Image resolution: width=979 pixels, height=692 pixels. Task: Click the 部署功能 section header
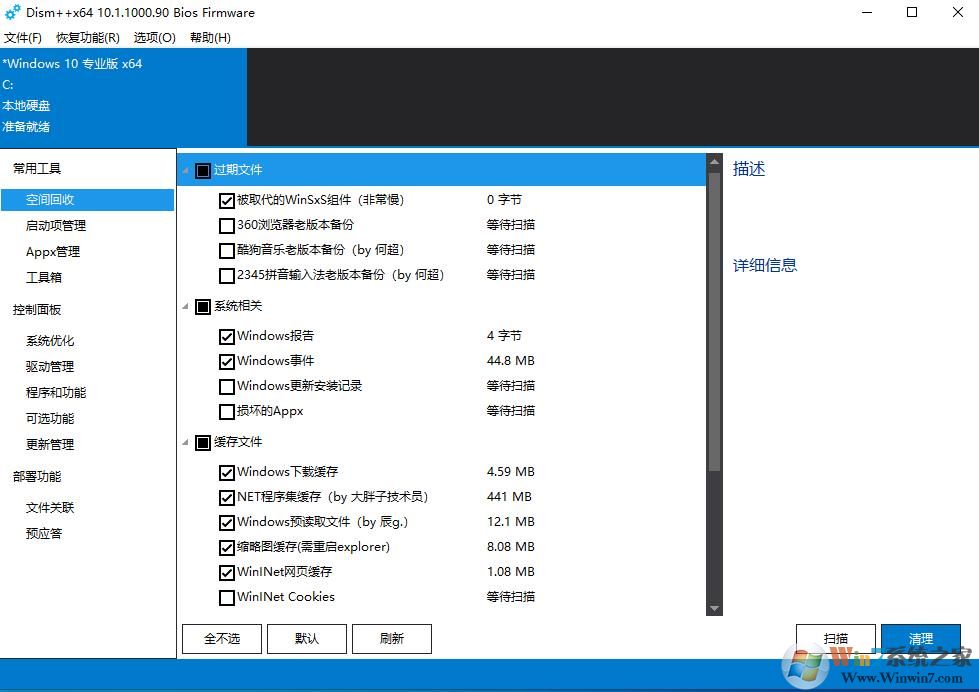click(37, 477)
